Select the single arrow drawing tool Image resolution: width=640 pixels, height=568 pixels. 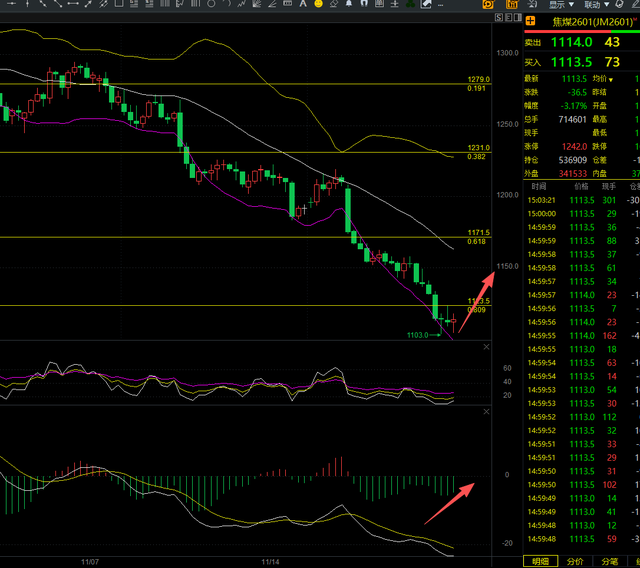(x=88, y=4)
